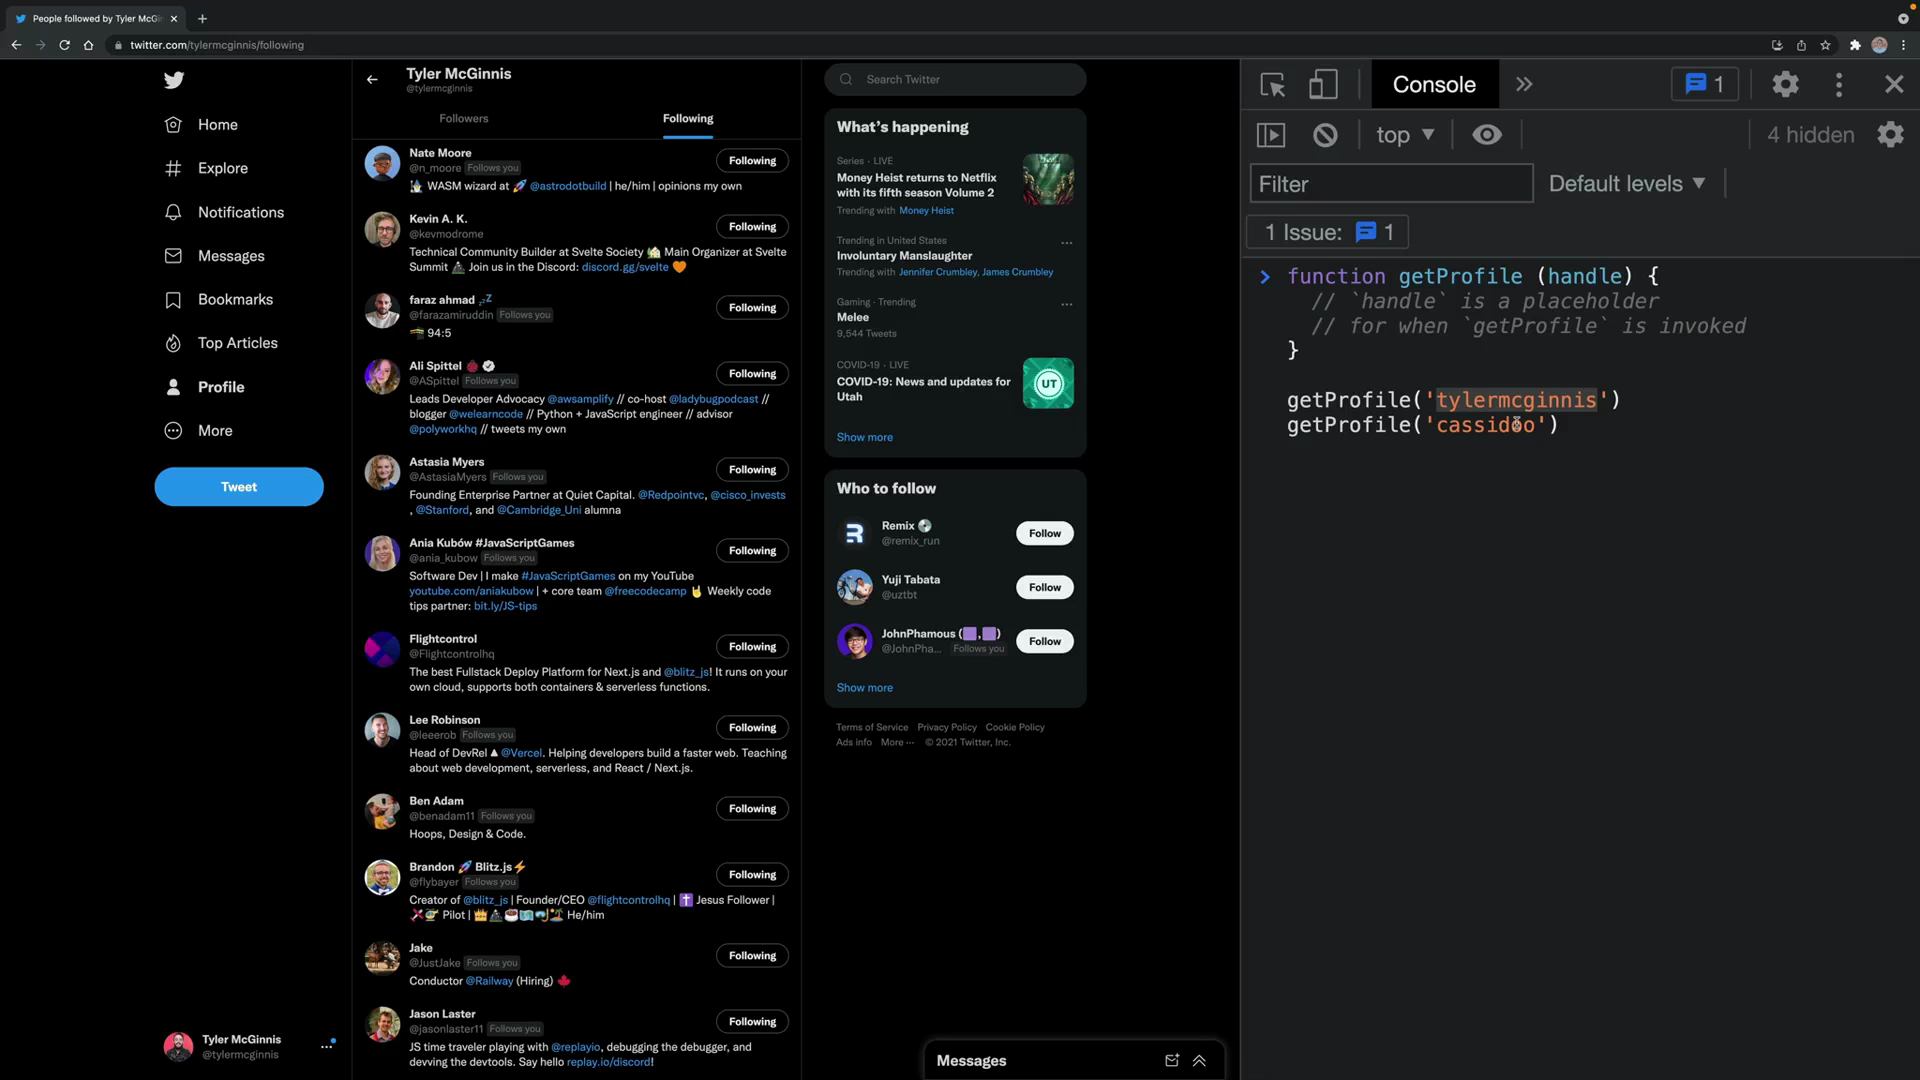Open the Issues counter badge in DevTools
1920x1080 pixels.
(x=1705, y=85)
